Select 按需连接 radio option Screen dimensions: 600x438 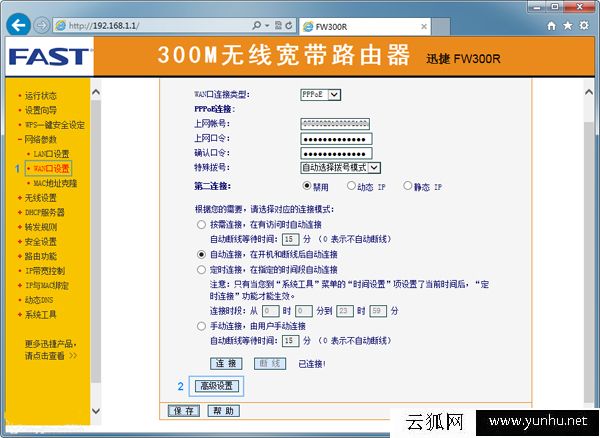[x=201, y=225]
